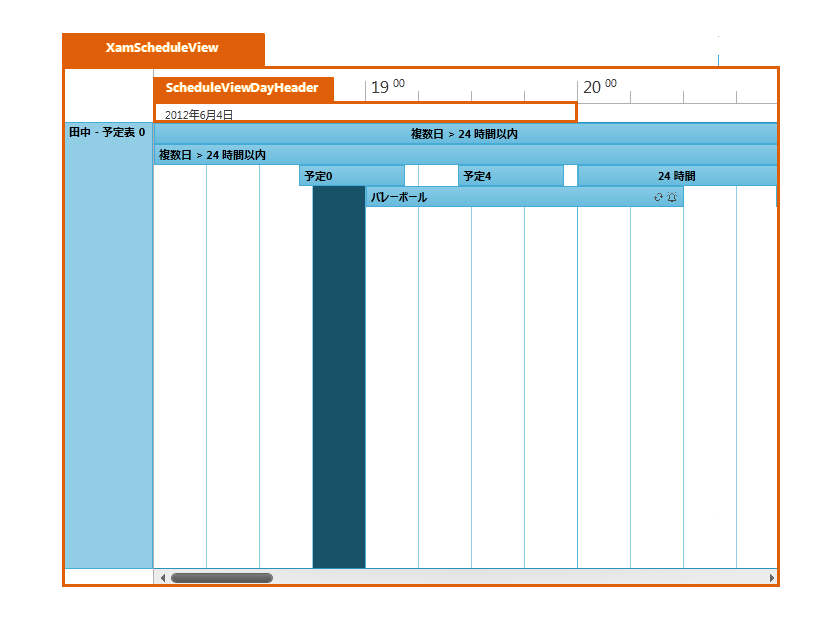
Task: Click the 2012年6月4日 day header
Action: 365,113
